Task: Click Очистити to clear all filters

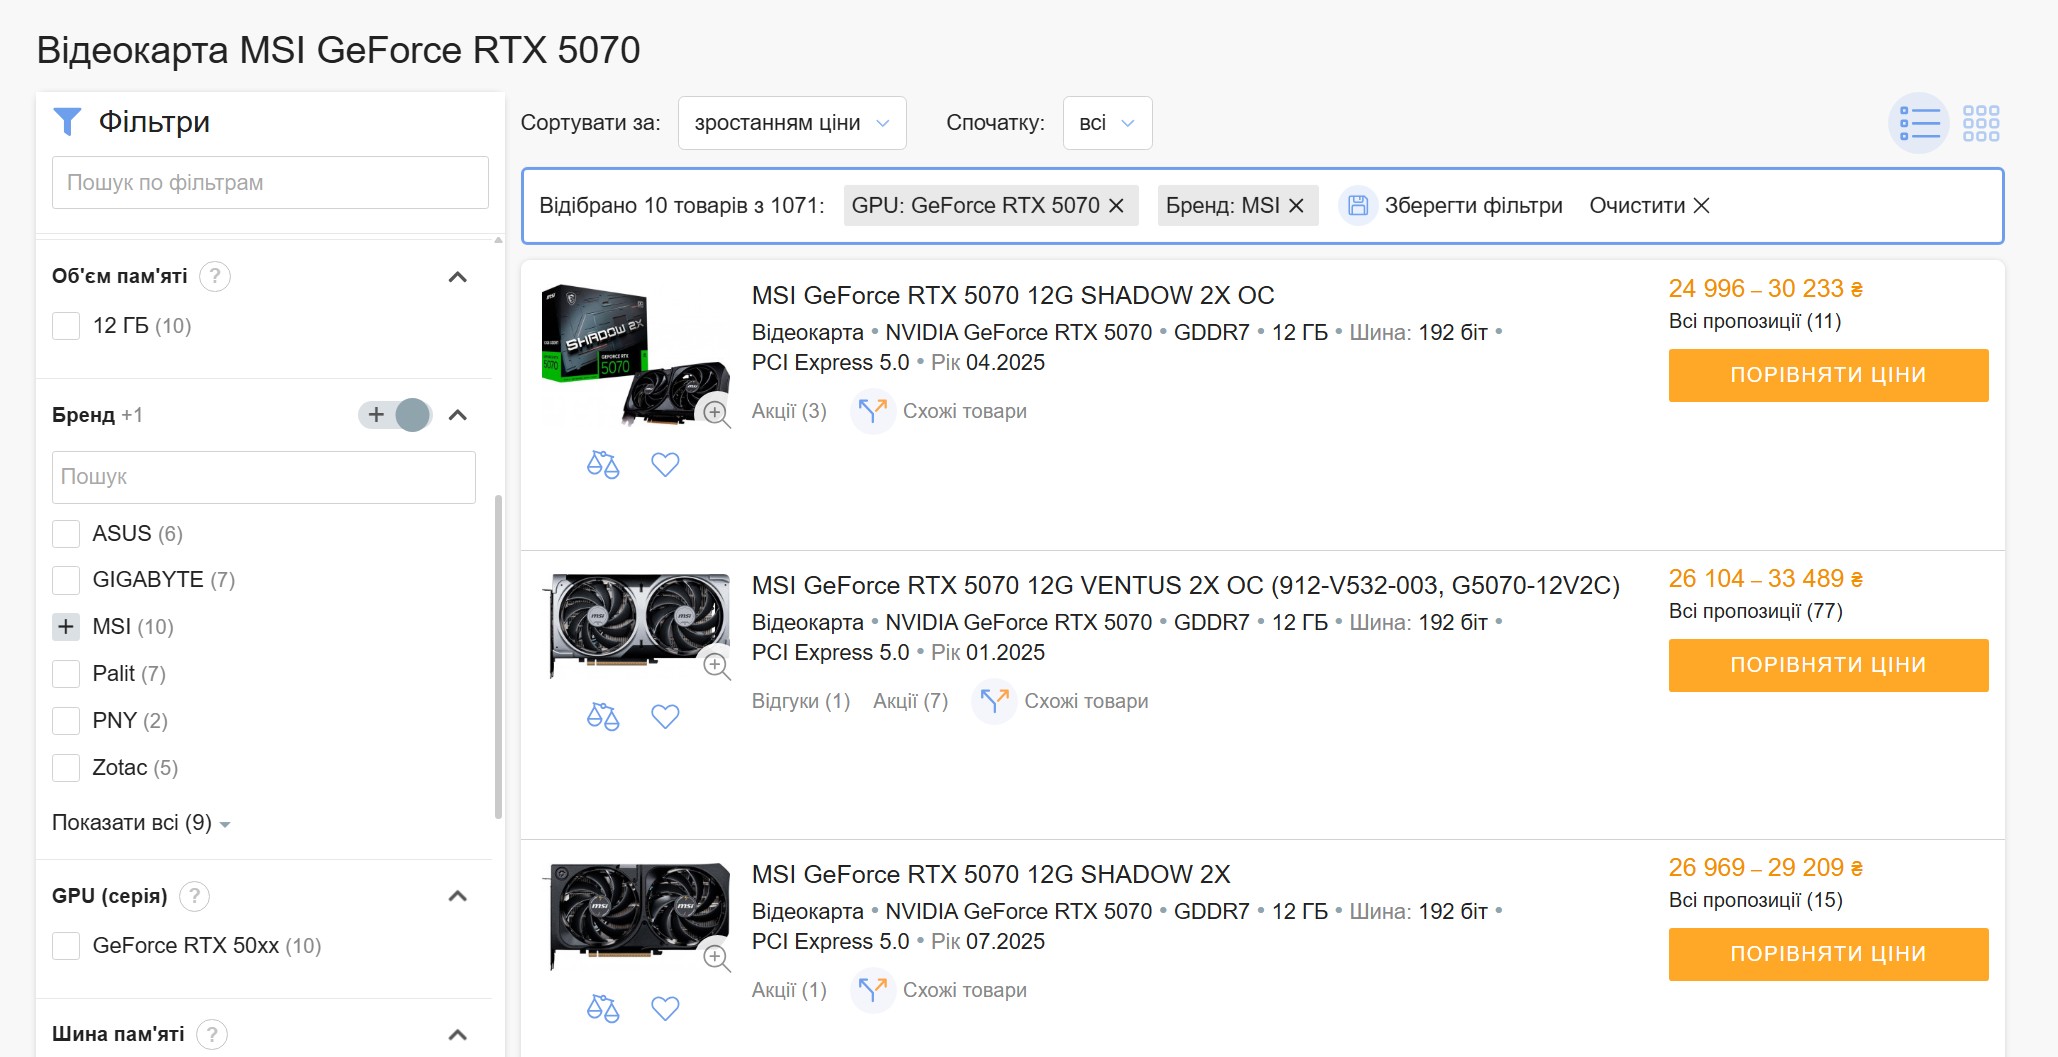Action: pos(1637,206)
